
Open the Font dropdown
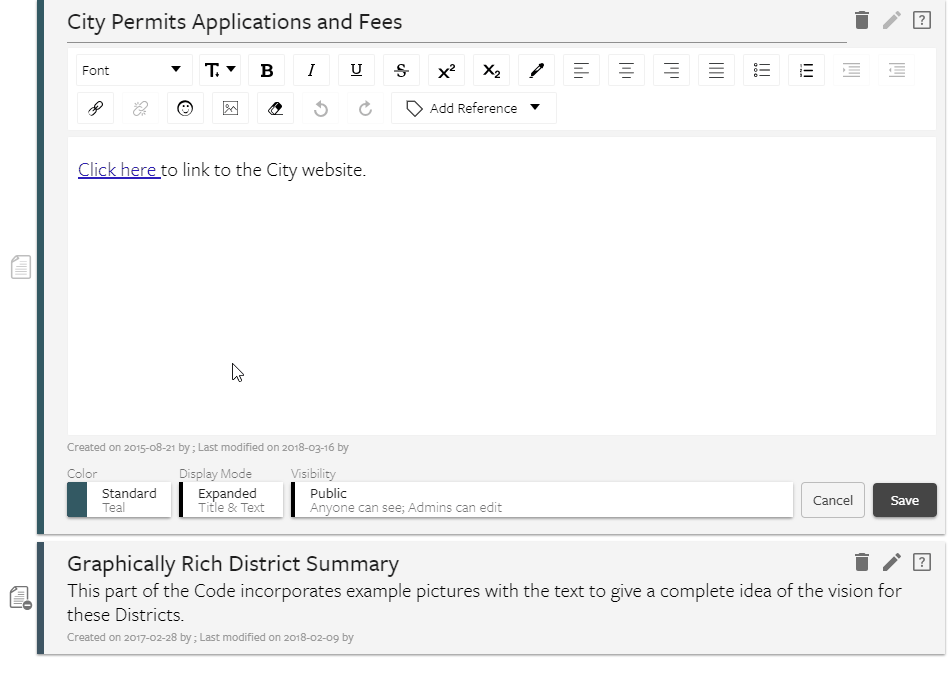[x=133, y=70]
